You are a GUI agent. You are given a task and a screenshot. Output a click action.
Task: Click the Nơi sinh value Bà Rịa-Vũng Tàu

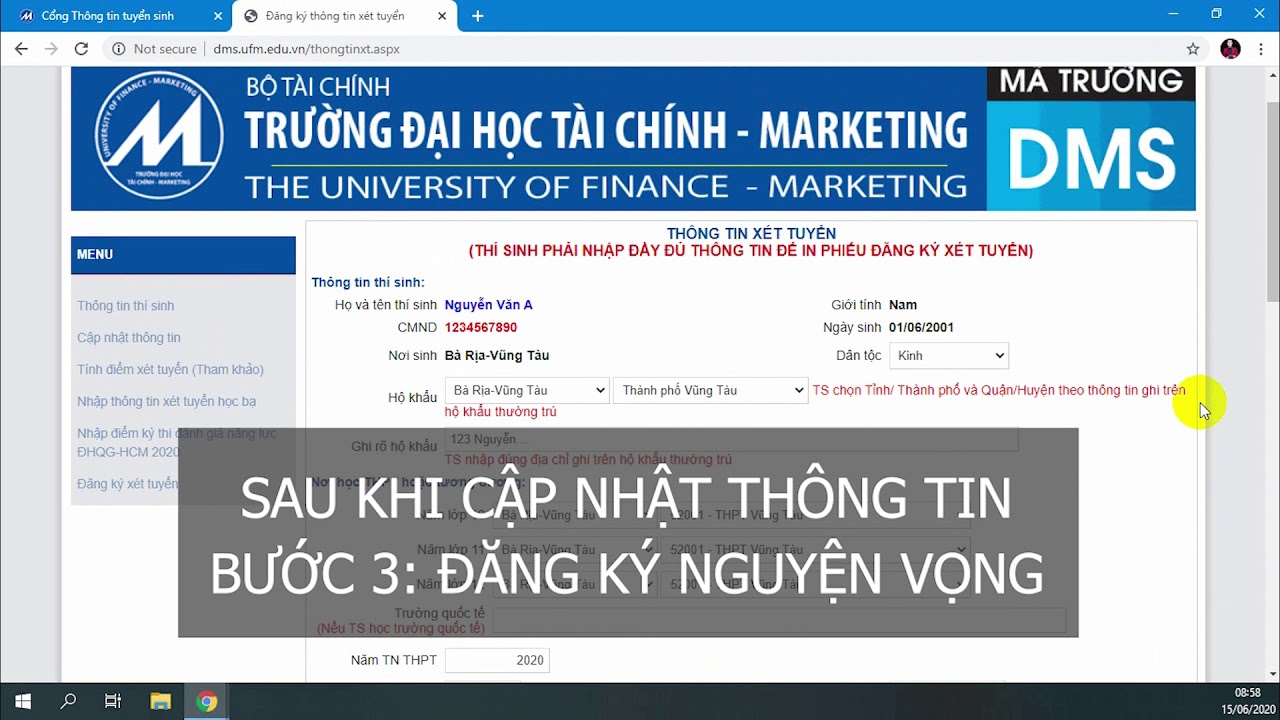point(497,356)
